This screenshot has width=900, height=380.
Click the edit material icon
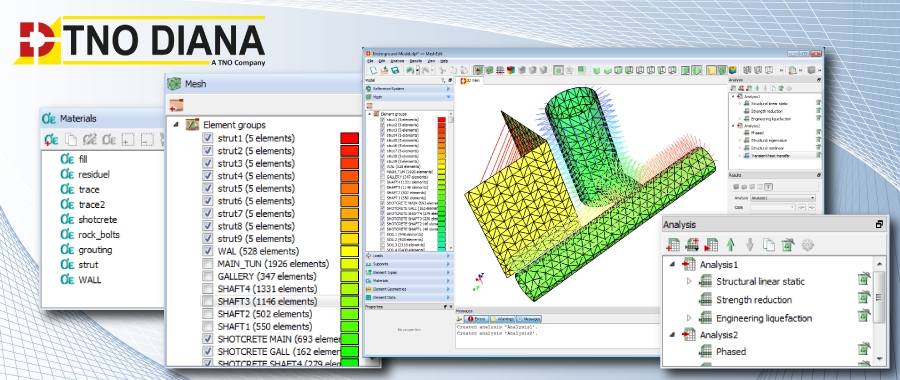click(x=90, y=139)
